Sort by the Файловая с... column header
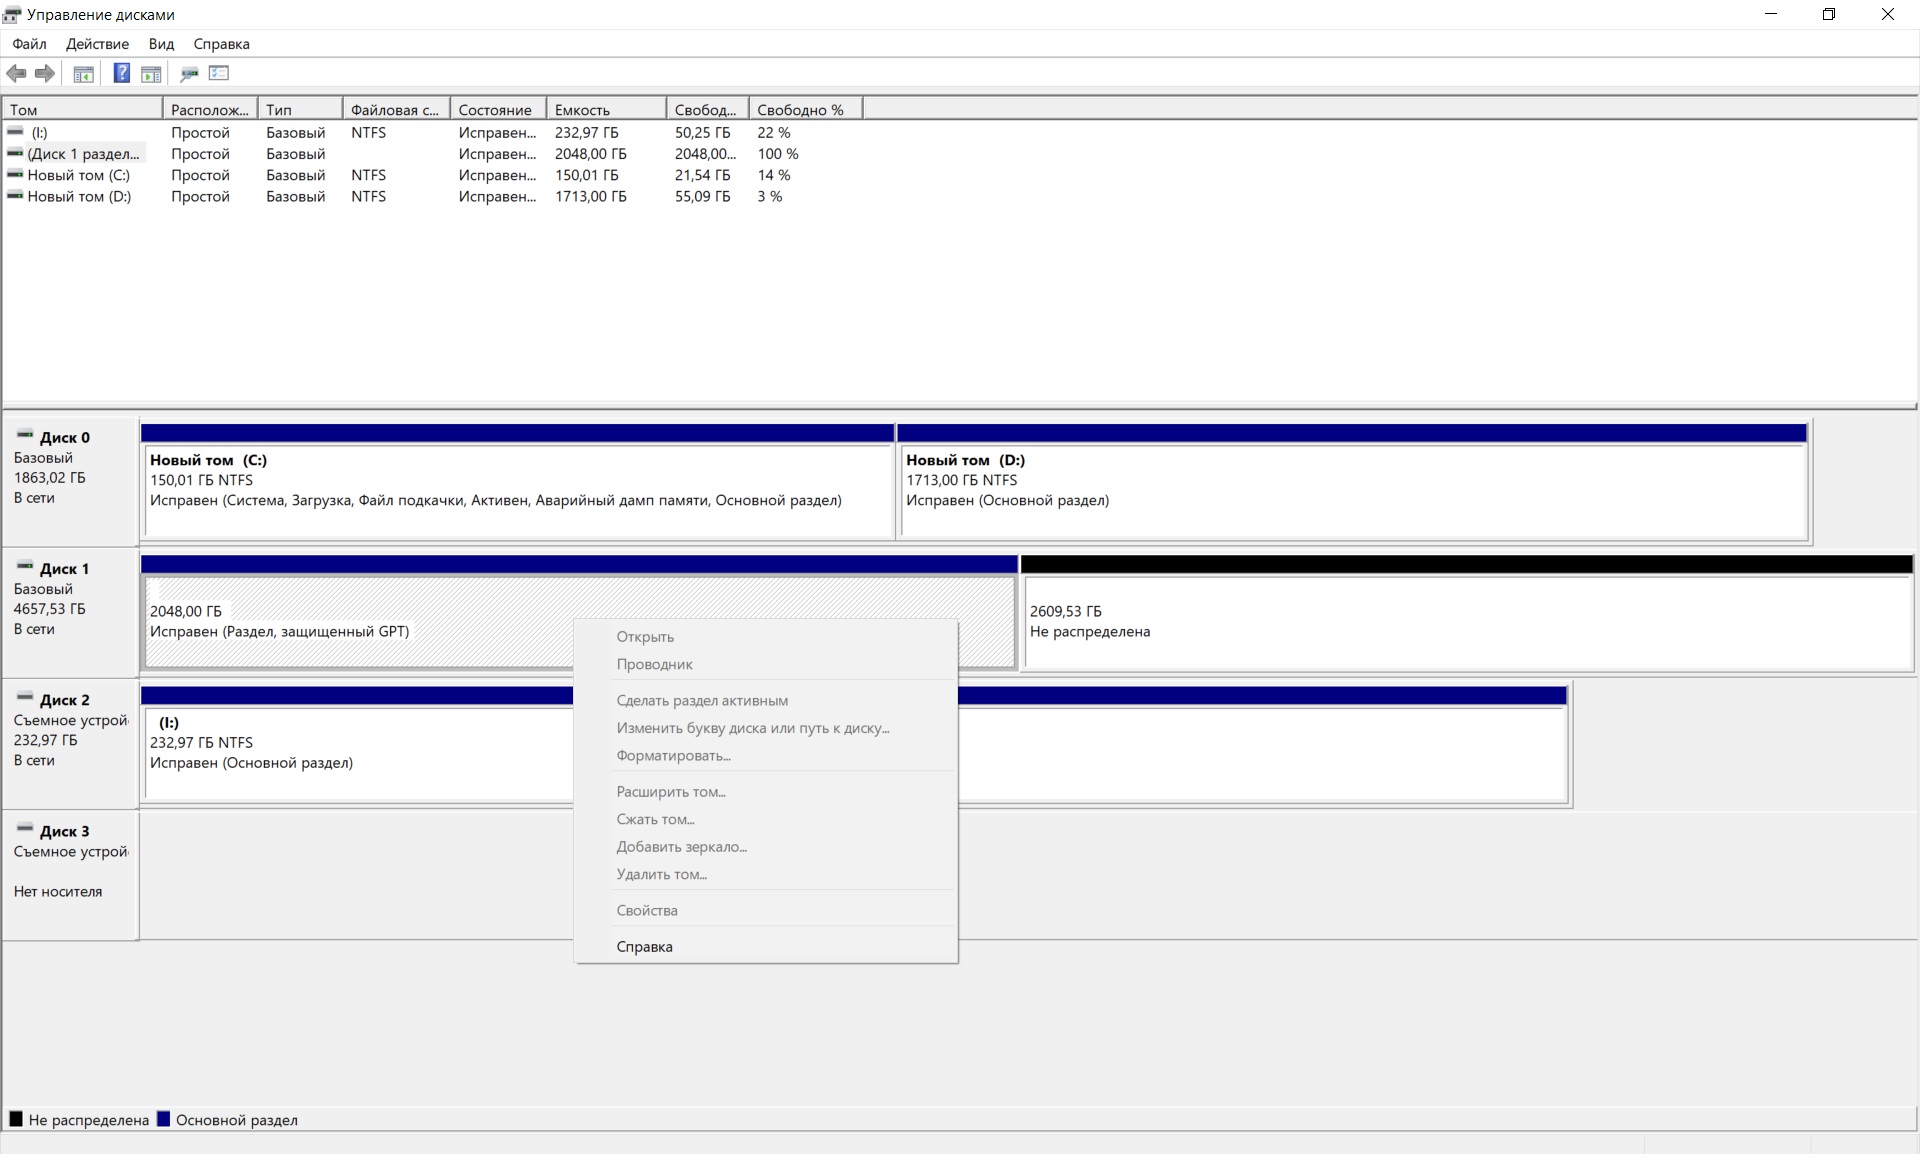 tap(396, 110)
